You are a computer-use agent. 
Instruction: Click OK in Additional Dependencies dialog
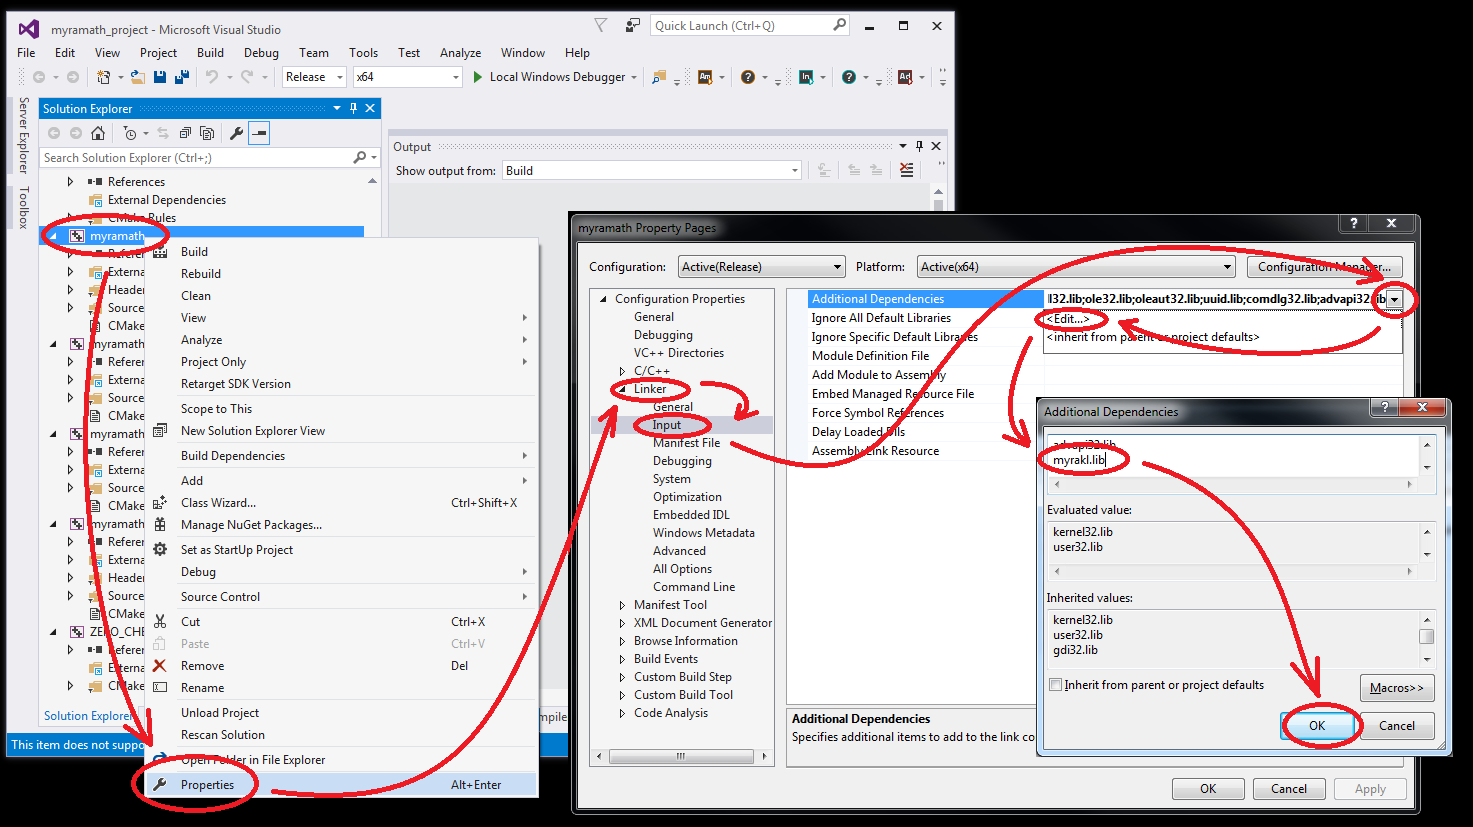1317,726
